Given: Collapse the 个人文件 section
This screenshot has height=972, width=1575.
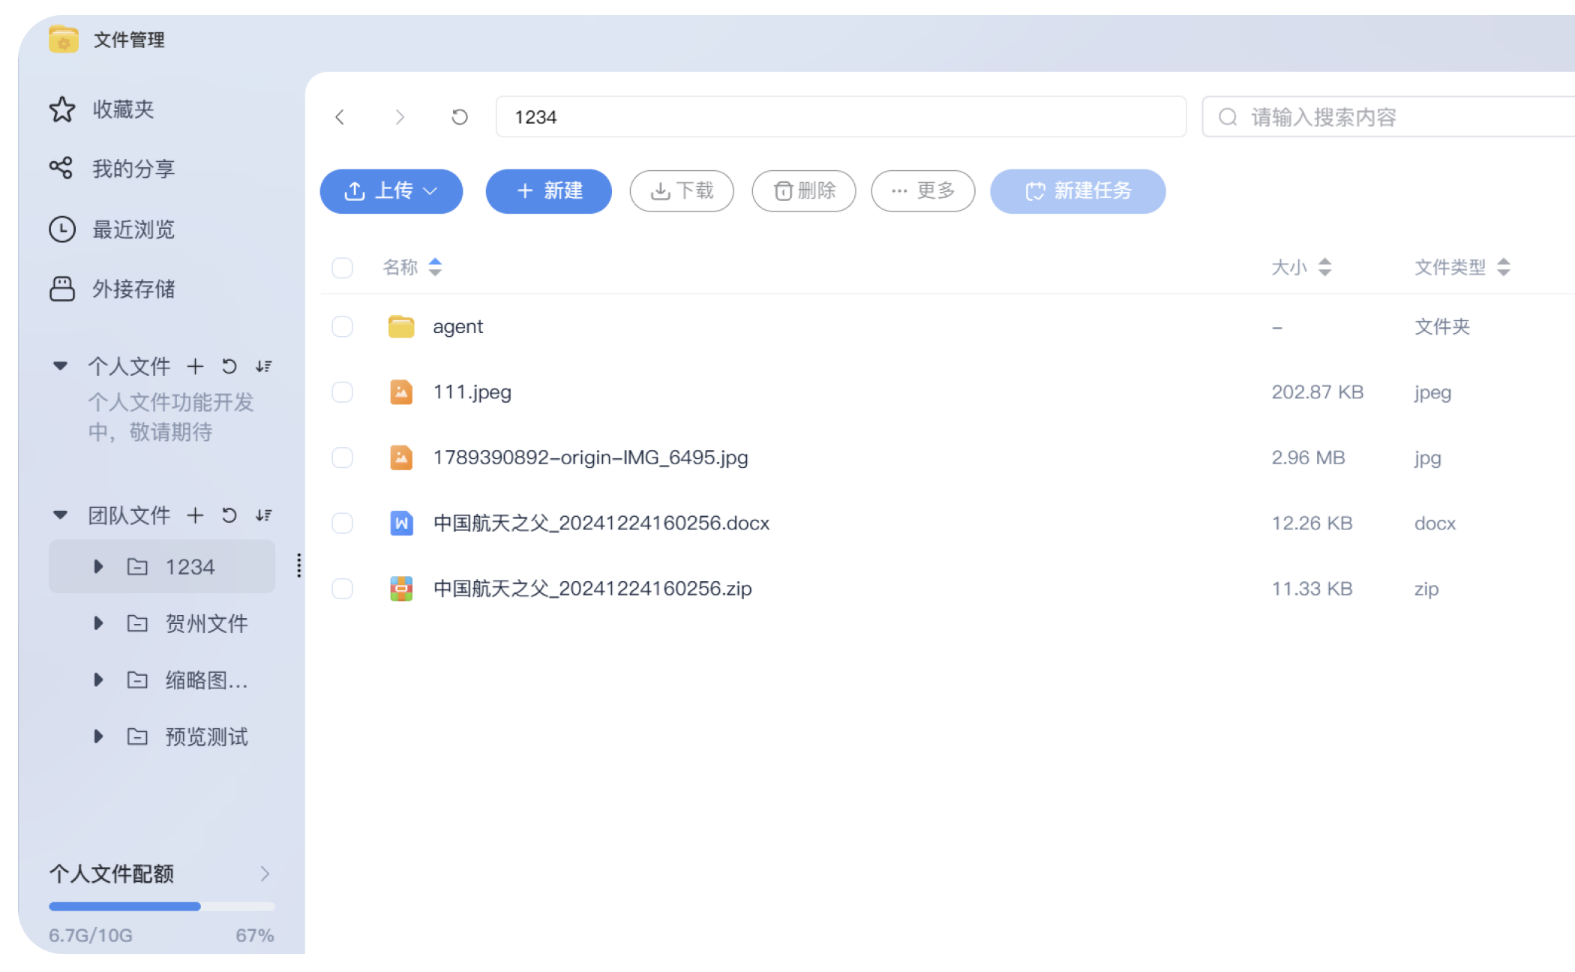Looking at the screenshot, I should pyautogui.click(x=60, y=366).
